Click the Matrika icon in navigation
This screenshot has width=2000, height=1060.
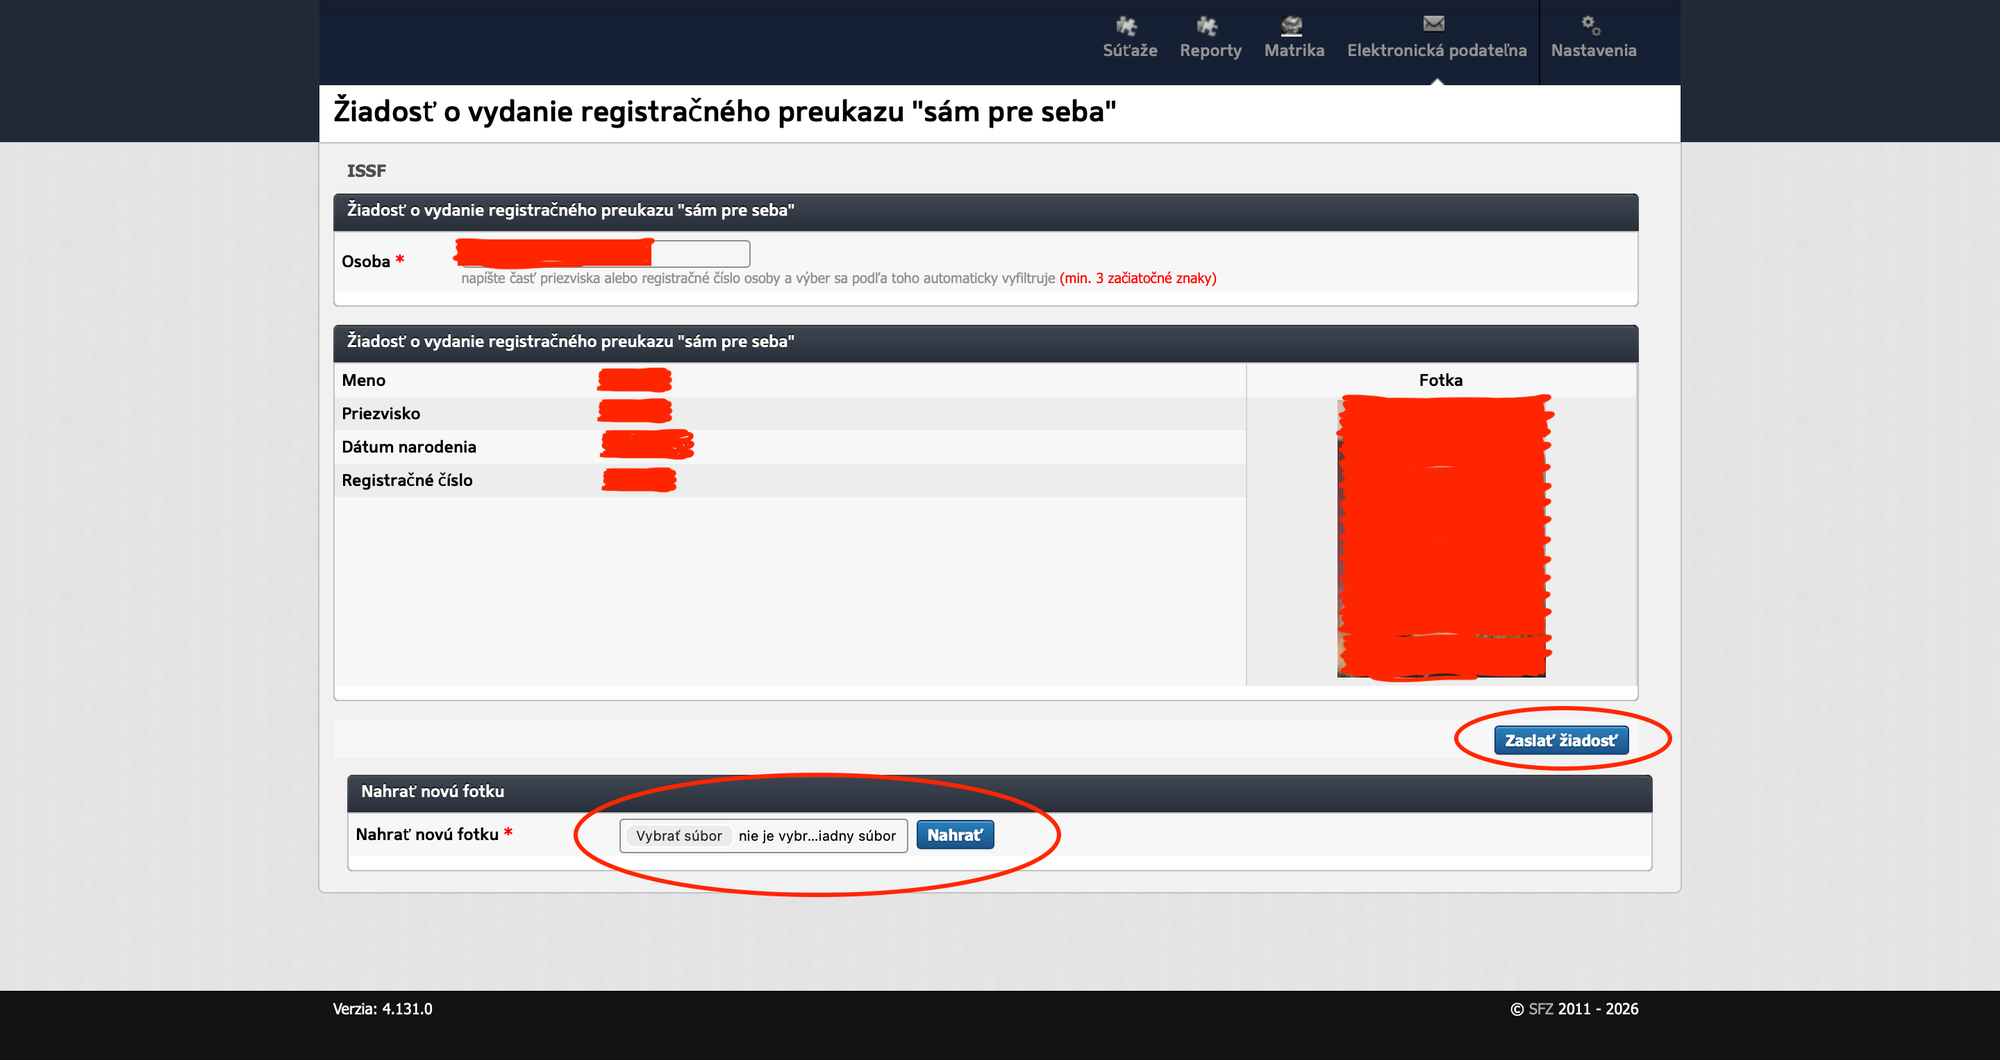pos(1292,26)
